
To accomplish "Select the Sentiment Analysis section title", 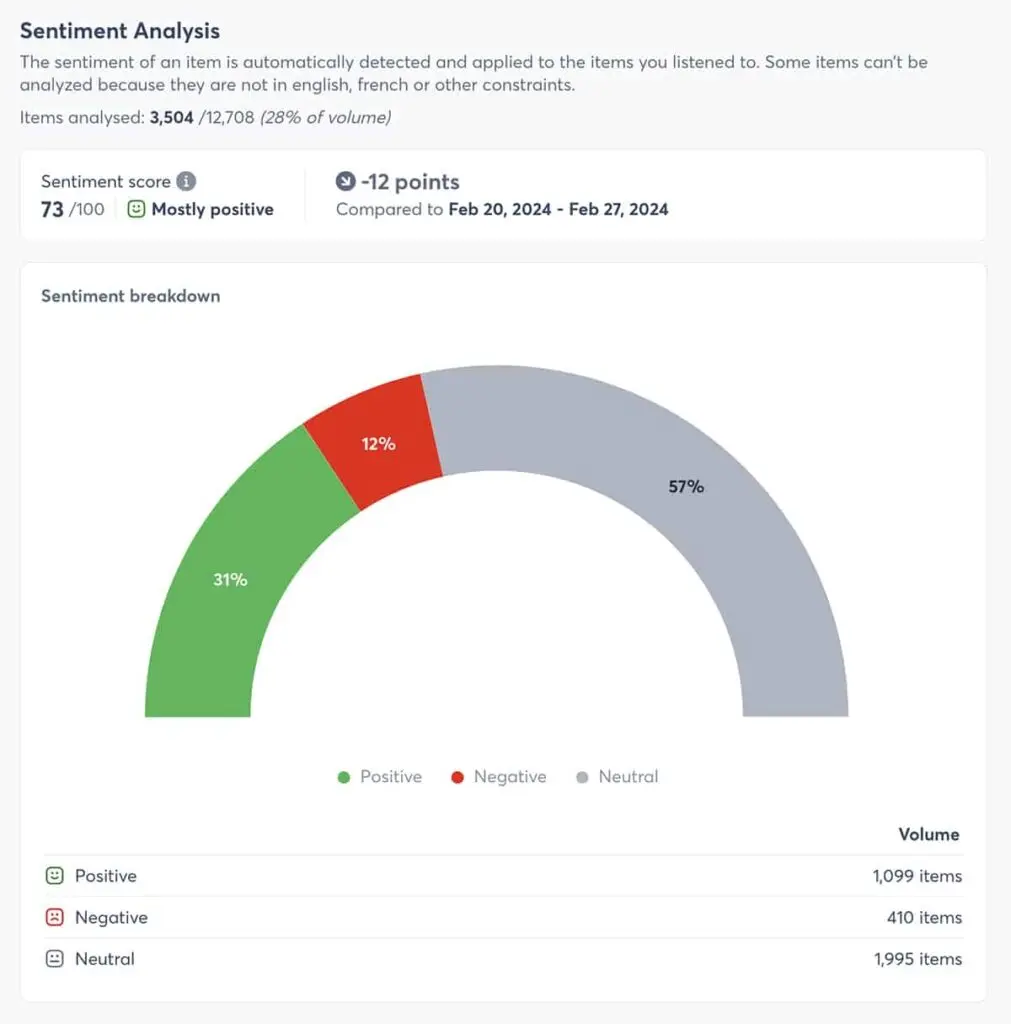I will point(119,31).
